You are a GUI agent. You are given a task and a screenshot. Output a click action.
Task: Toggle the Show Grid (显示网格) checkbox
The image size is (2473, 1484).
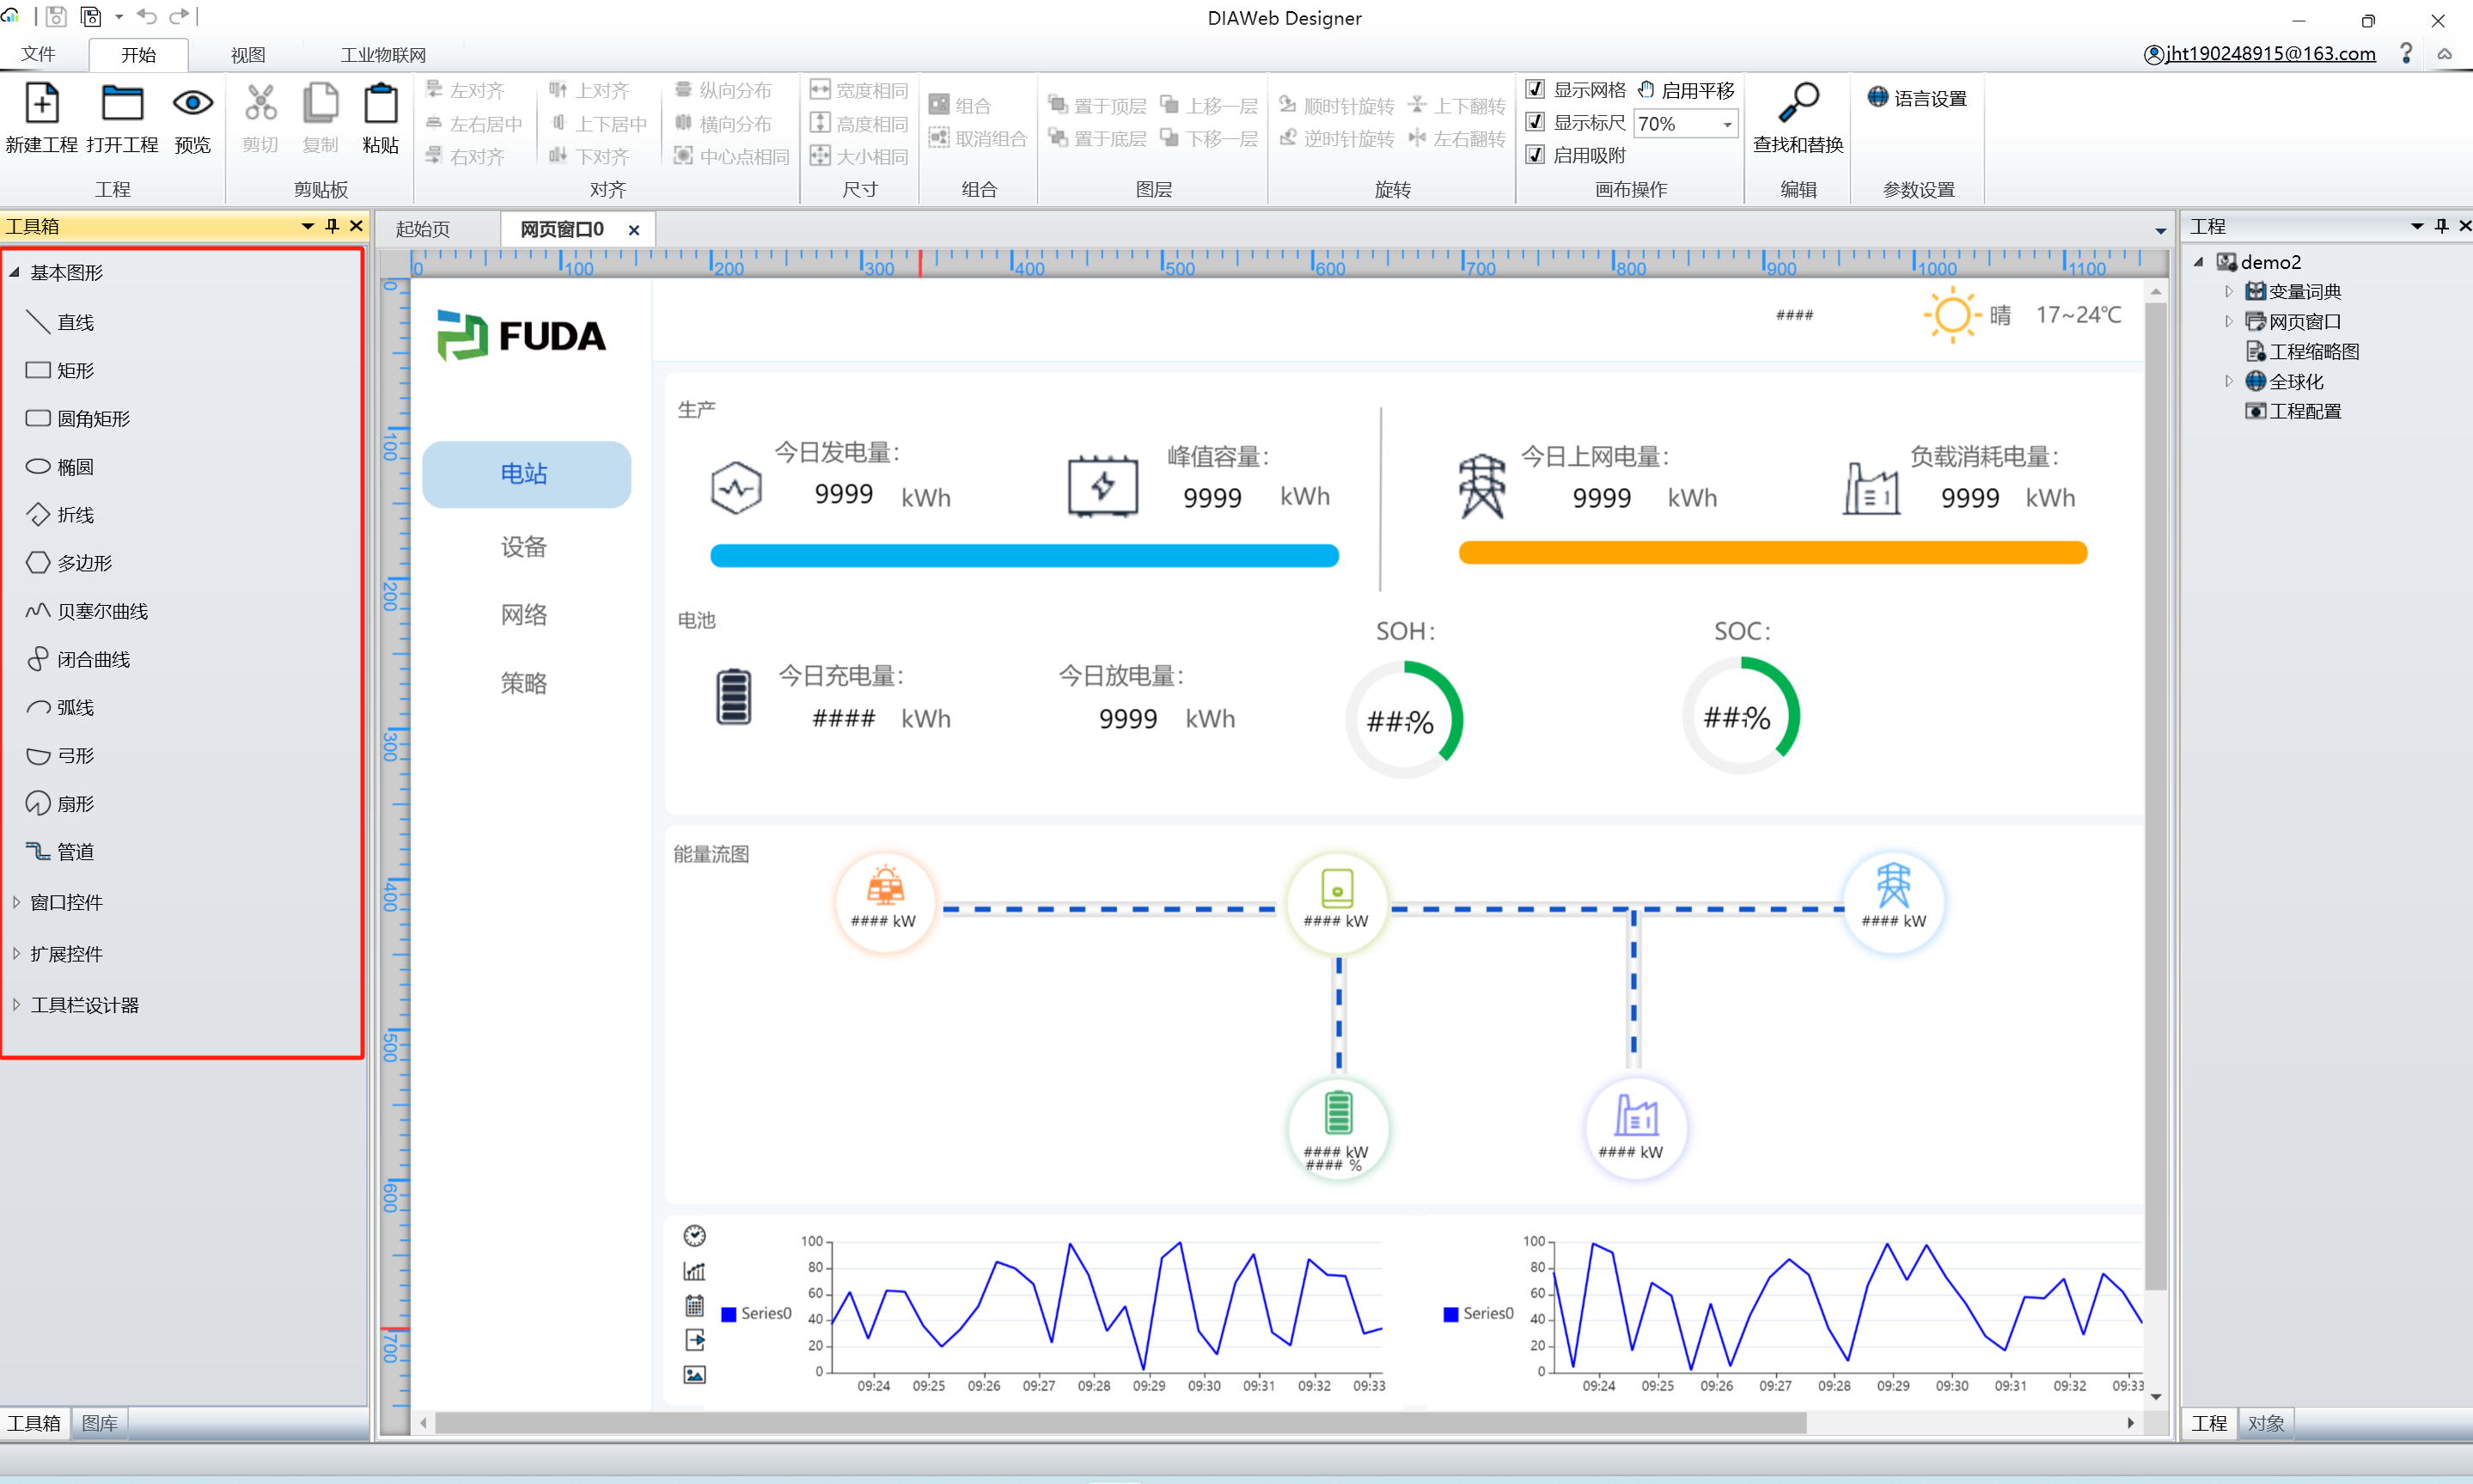tap(1536, 90)
